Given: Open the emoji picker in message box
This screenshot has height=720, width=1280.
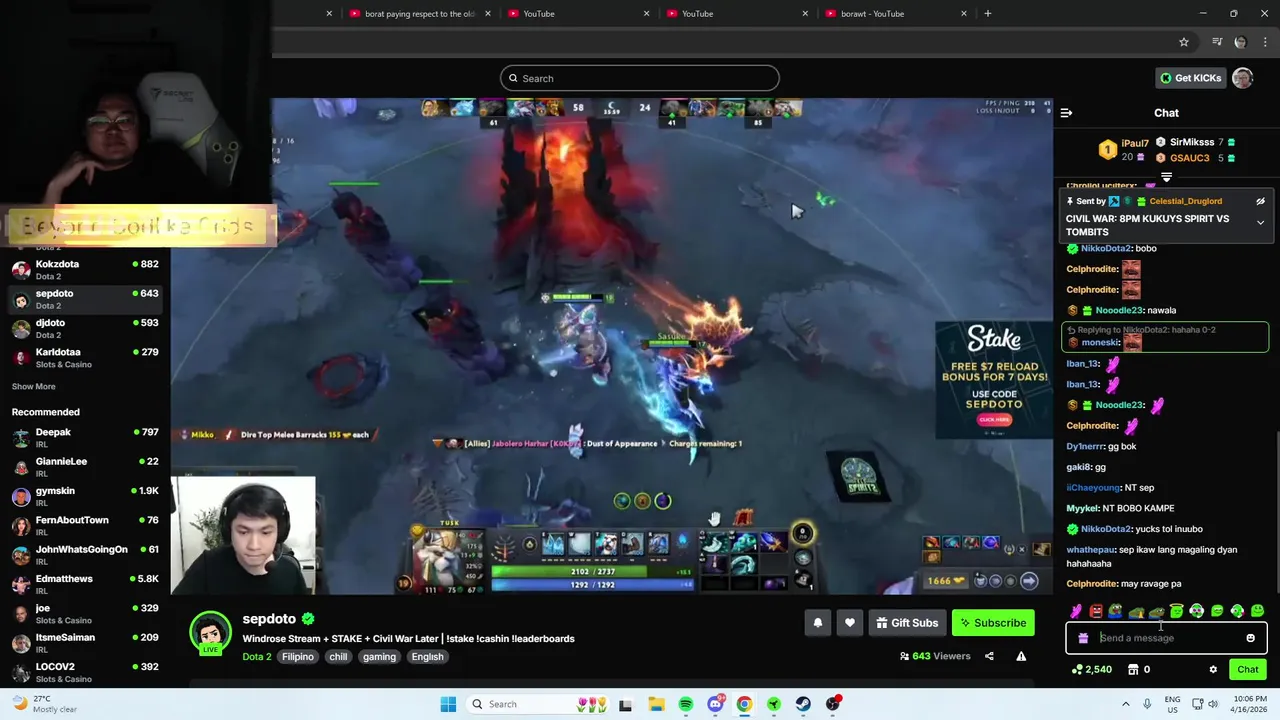Looking at the screenshot, I should [x=1250, y=638].
